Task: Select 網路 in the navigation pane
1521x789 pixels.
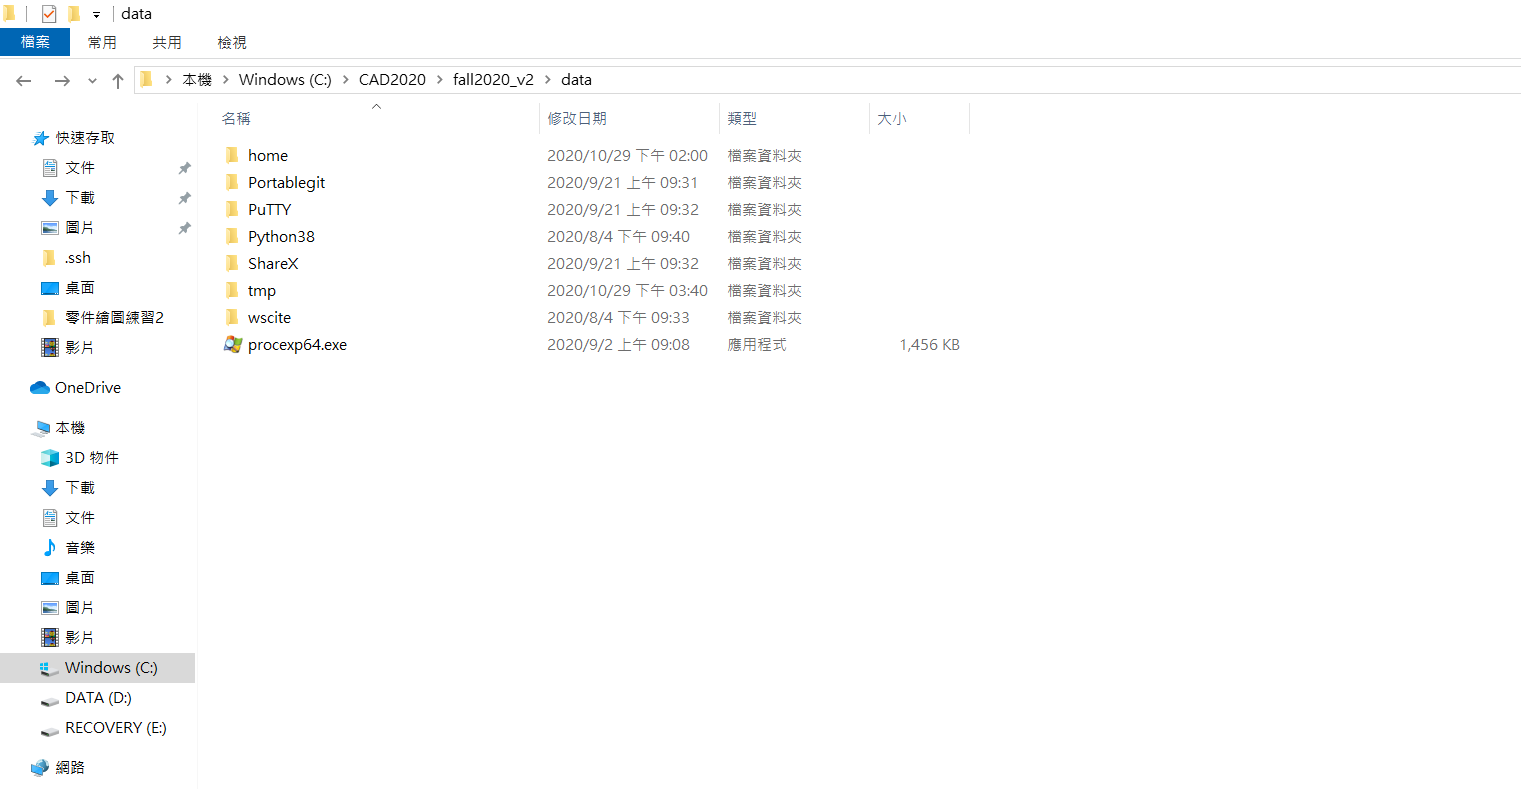Action: click(x=70, y=768)
